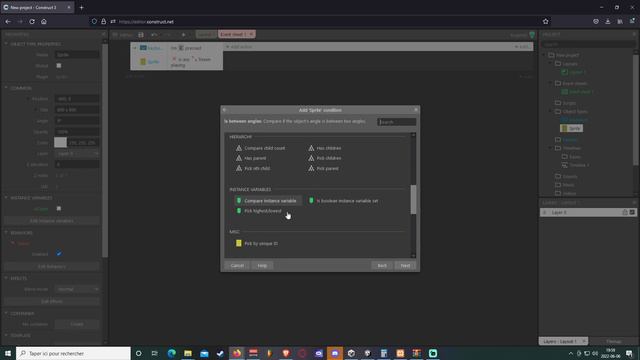Image resolution: width=640 pixels, height=360 pixels.
Task: Go Back in the condition dialog
Action: 382,266
